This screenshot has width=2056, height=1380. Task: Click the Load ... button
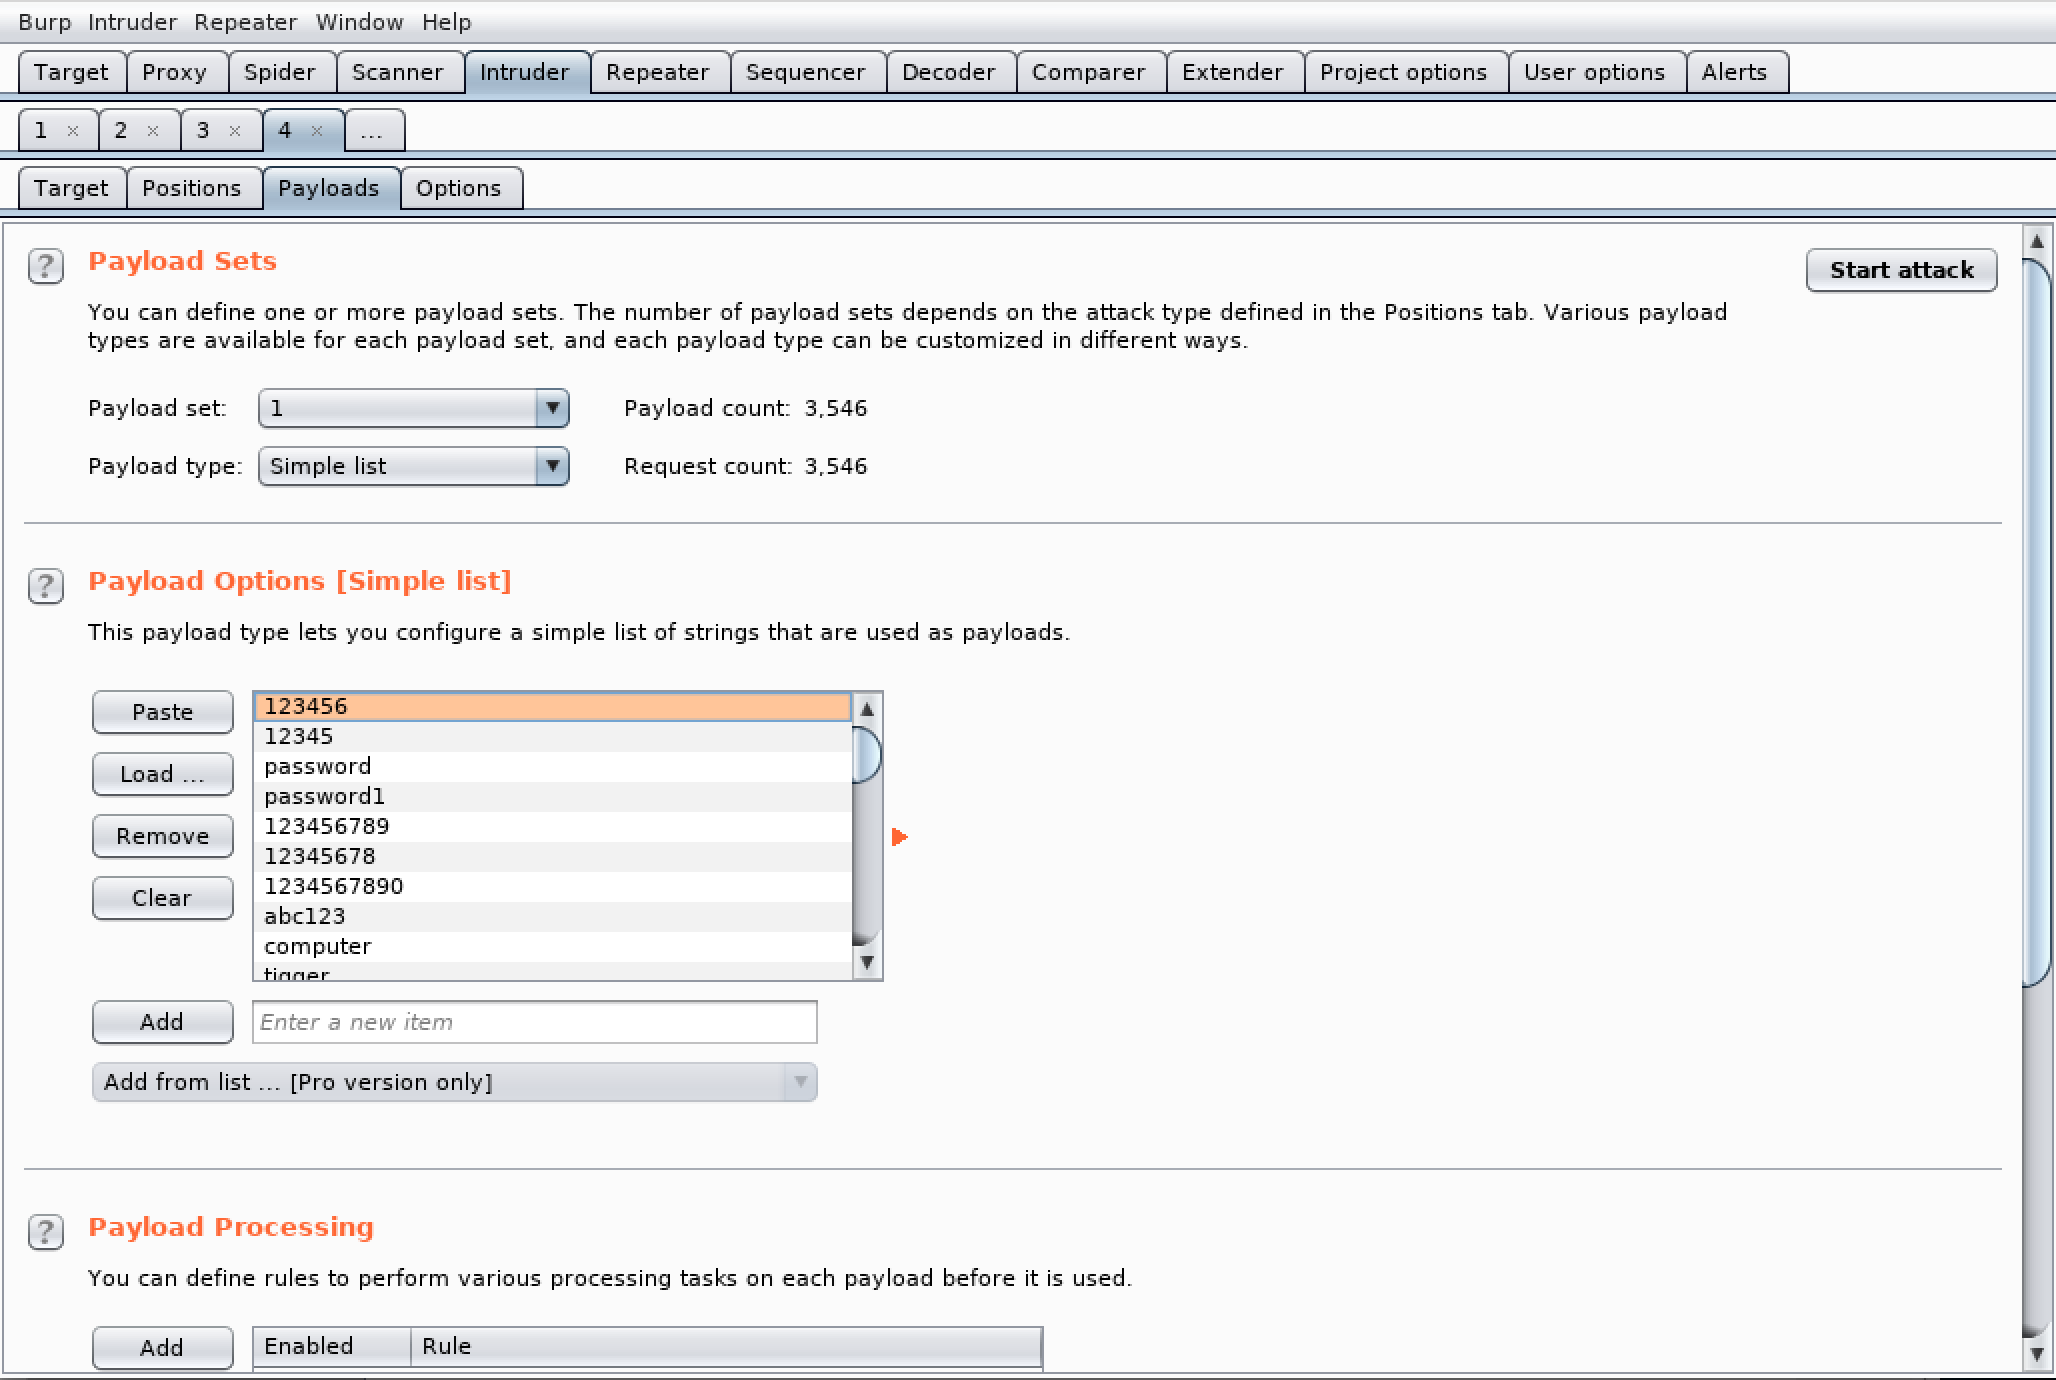(163, 774)
